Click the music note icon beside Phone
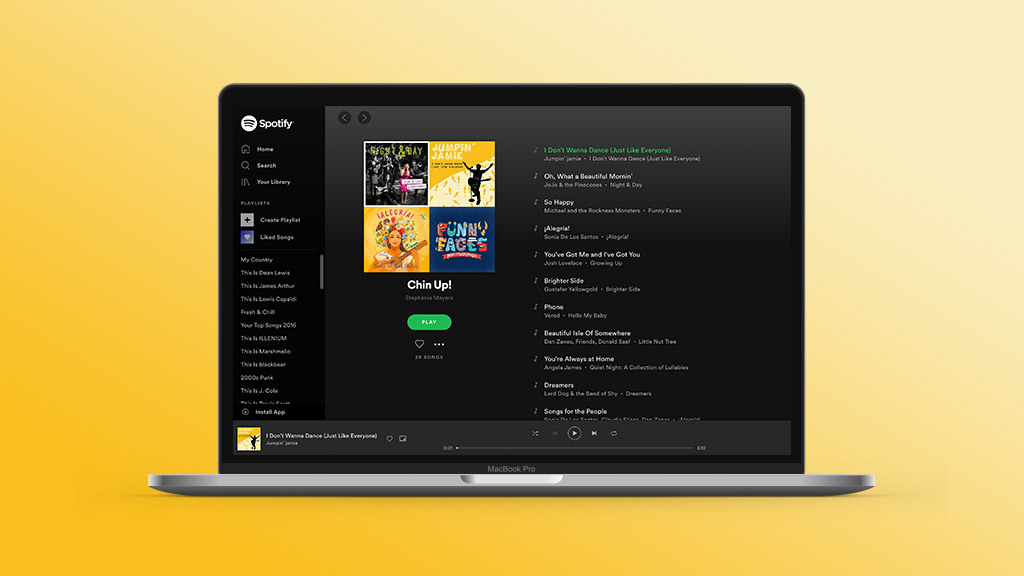Viewport: 1024px width, 576px height. pyautogui.click(x=536, y=307)
